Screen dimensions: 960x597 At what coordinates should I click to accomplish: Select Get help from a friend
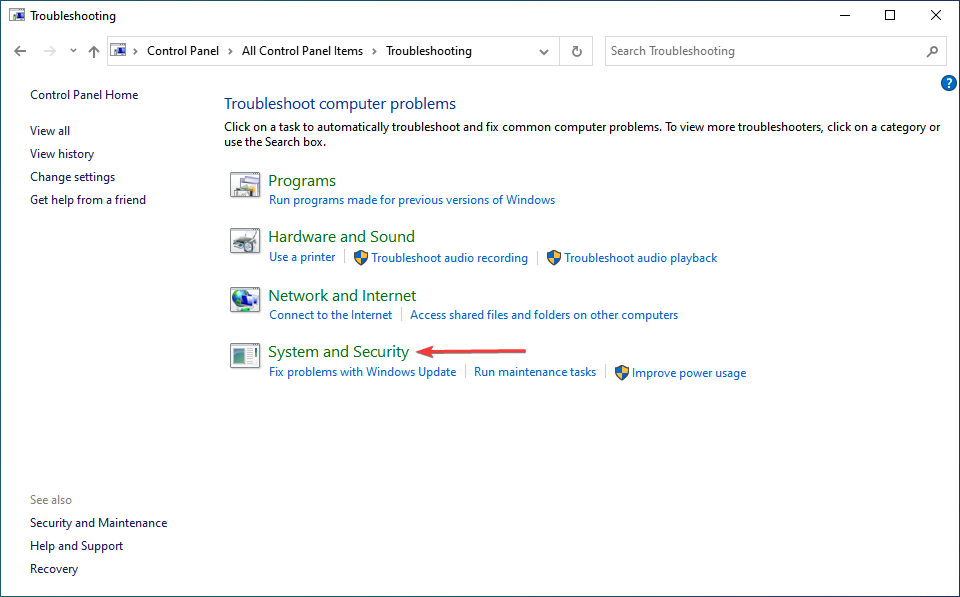tap(88, 200)
